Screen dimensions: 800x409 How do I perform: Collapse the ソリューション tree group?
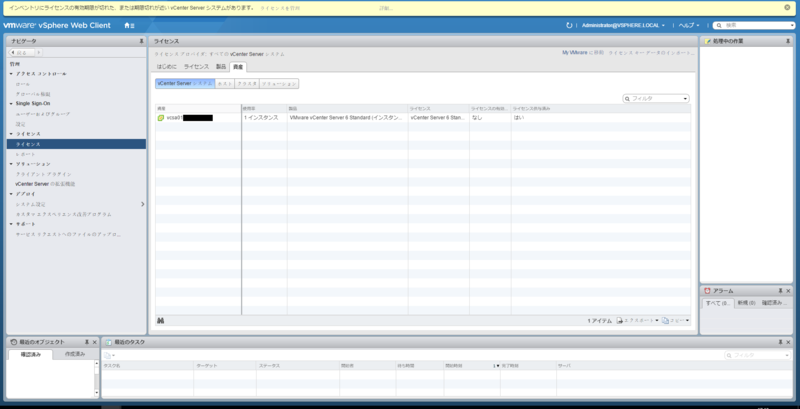point(11,164)
